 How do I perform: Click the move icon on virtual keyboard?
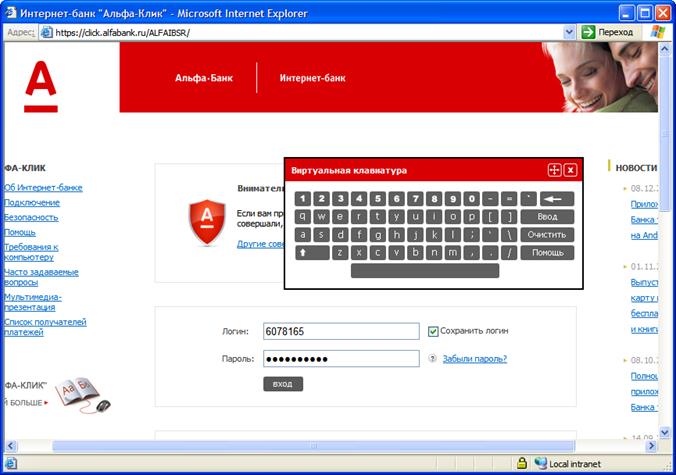click(x=555, y=170)
